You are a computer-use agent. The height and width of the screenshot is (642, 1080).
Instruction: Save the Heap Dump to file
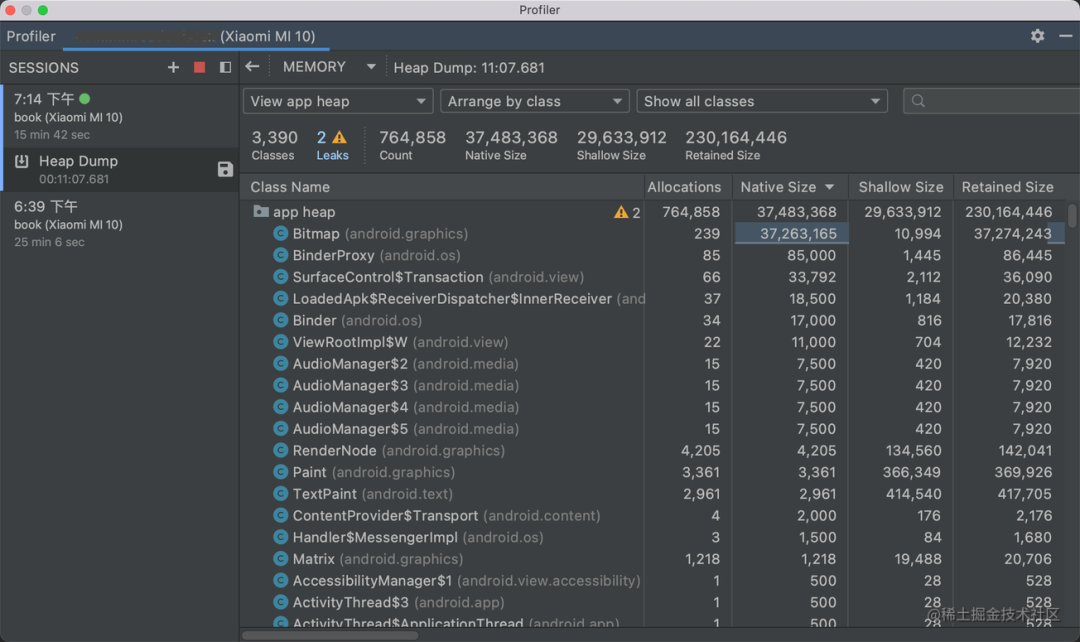[x=225, y=169]
